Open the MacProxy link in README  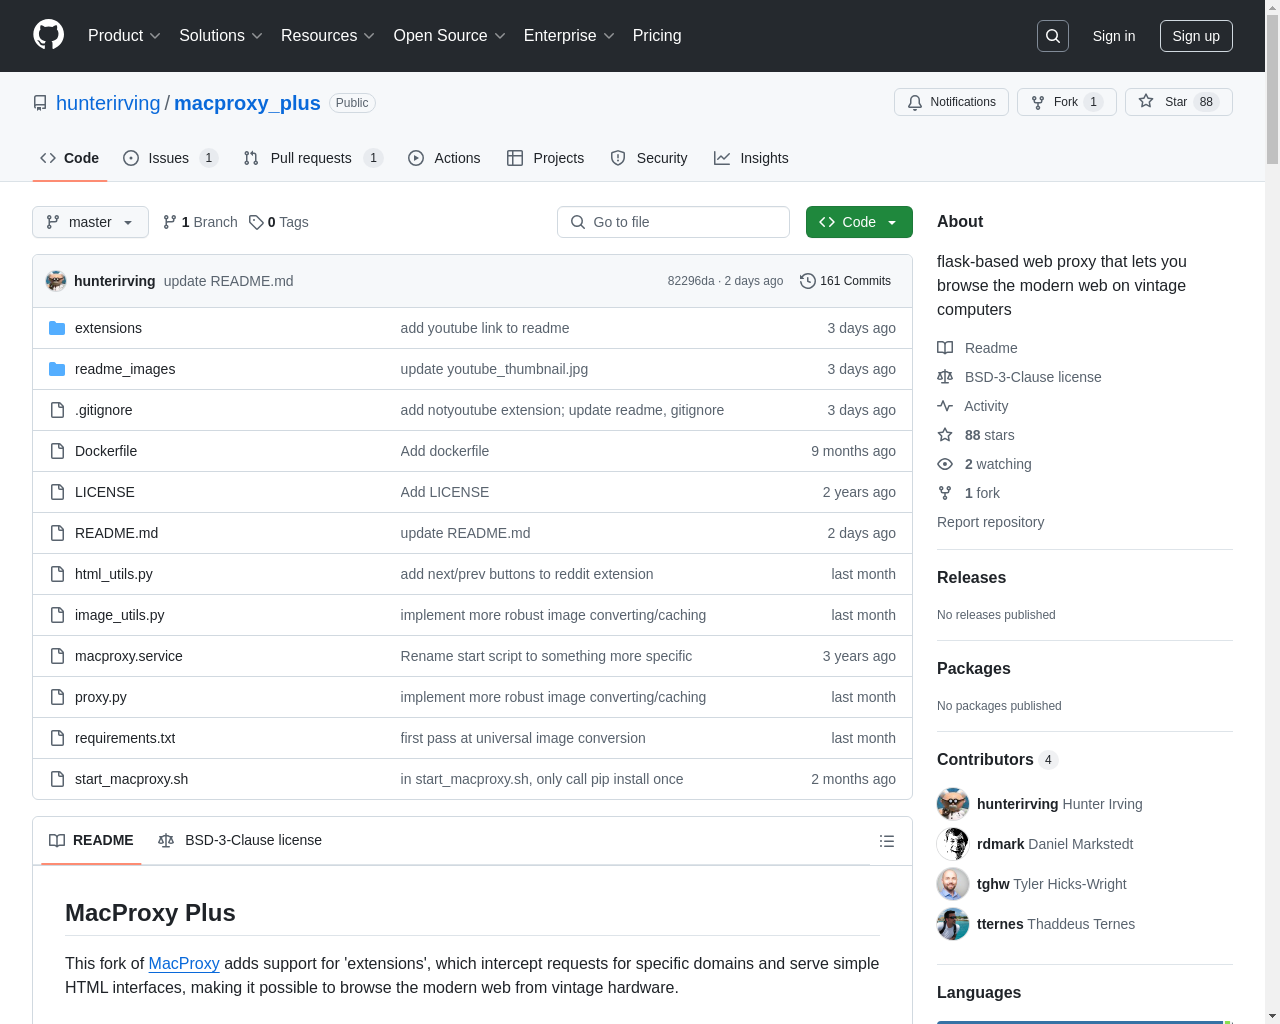[x=184, y=963]
